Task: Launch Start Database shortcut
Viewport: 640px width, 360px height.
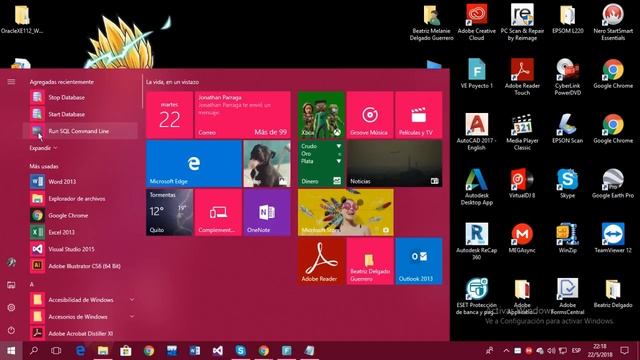Action: click(x=80, y=114)
